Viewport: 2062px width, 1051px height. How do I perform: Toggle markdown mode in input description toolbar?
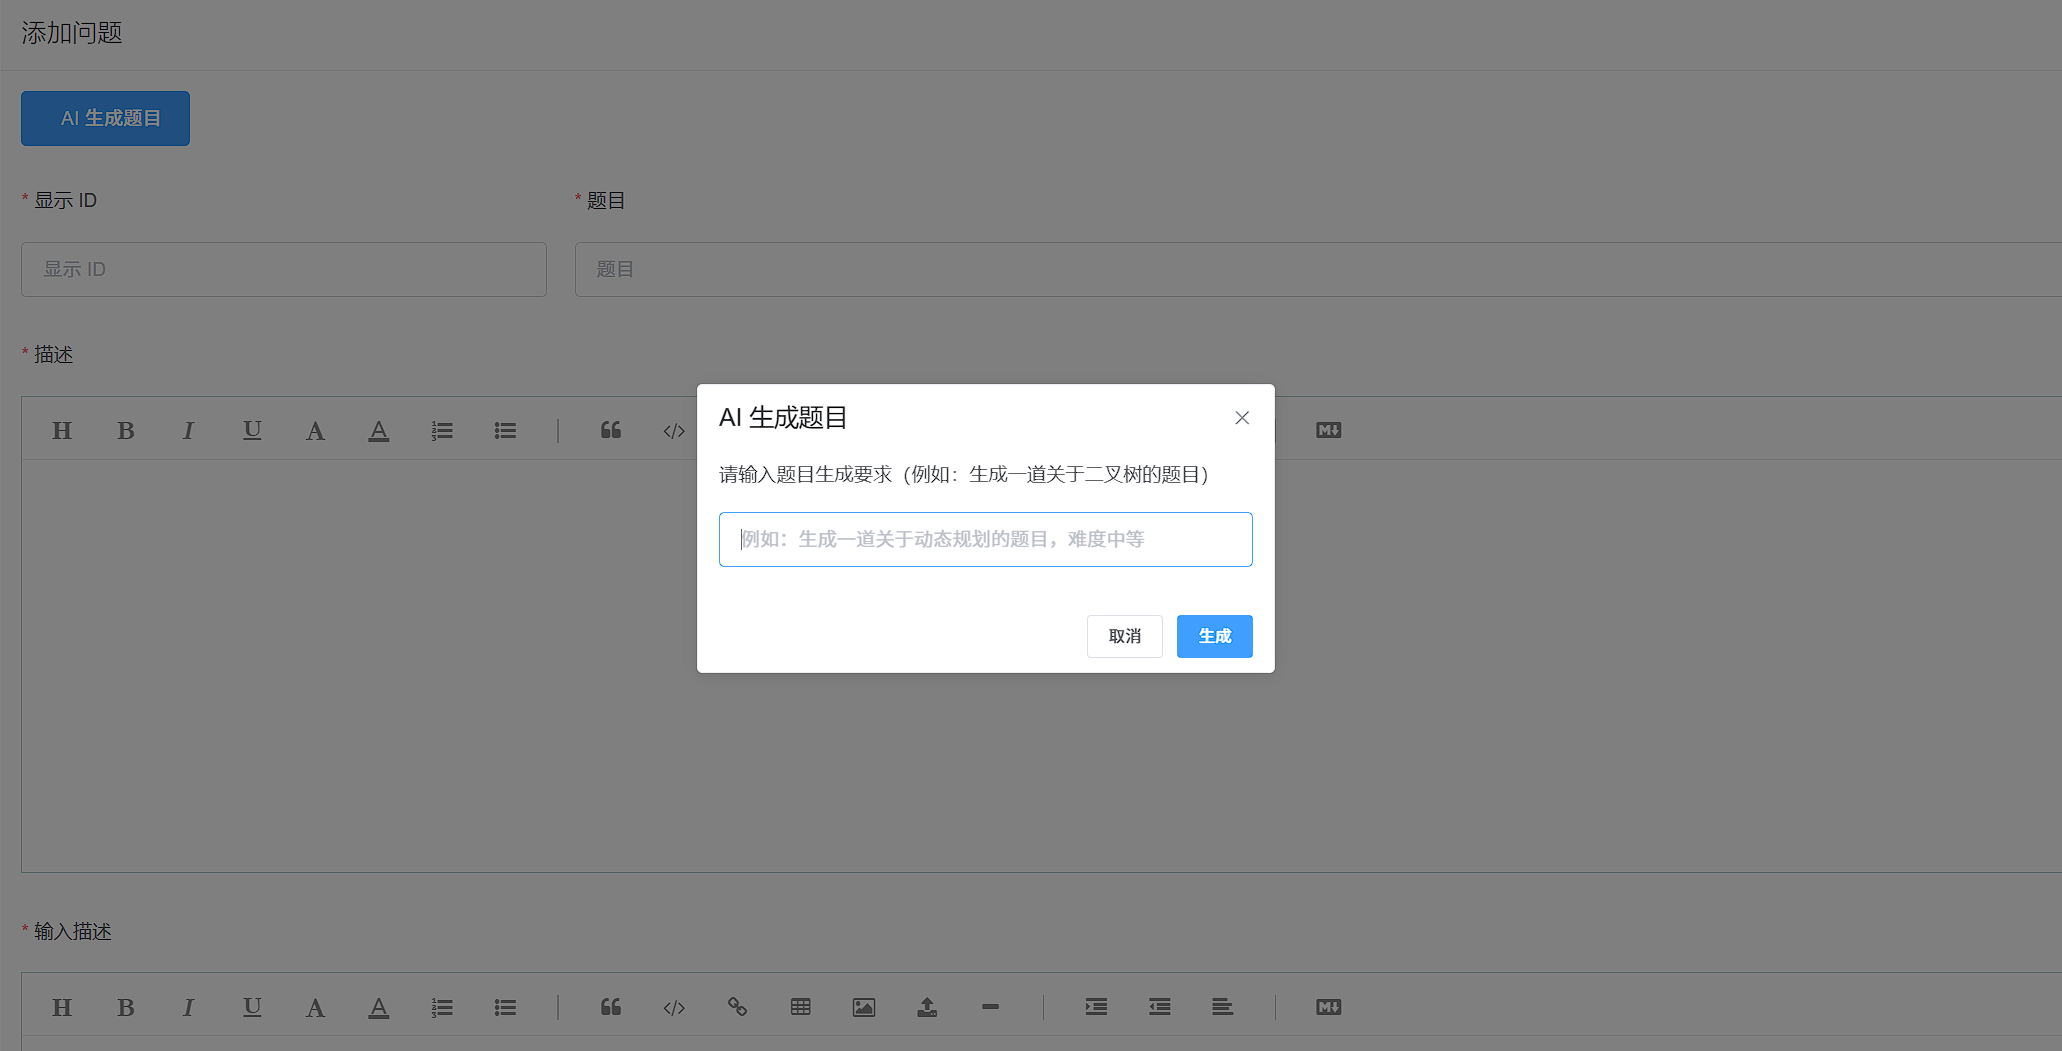(x=1329, y=1007)
